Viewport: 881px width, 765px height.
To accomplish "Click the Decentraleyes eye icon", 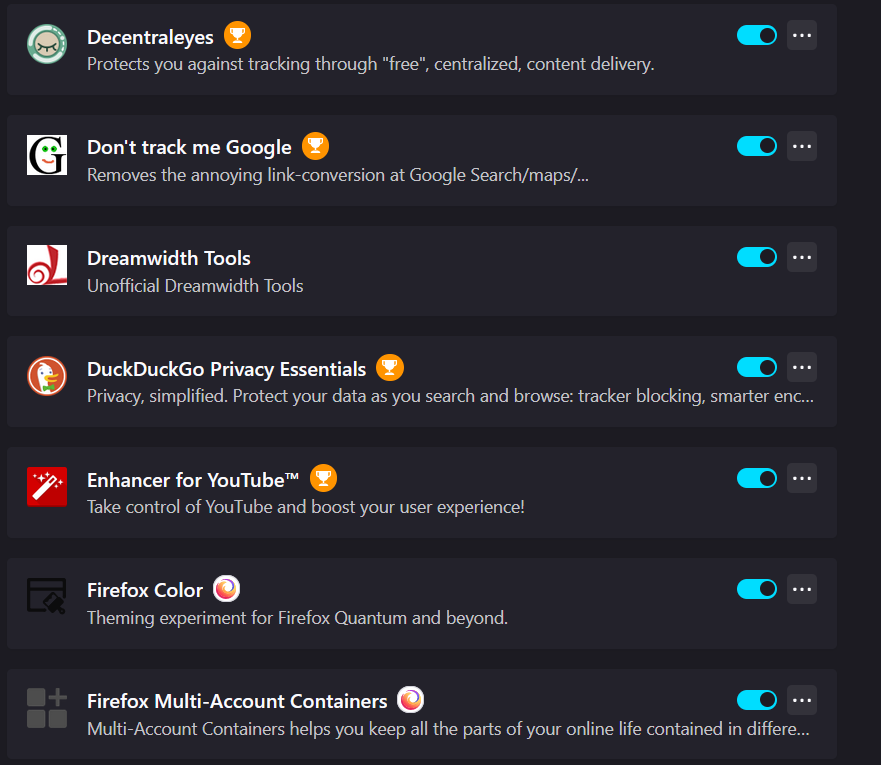I will pyautogui.click(x=47, y=44).
